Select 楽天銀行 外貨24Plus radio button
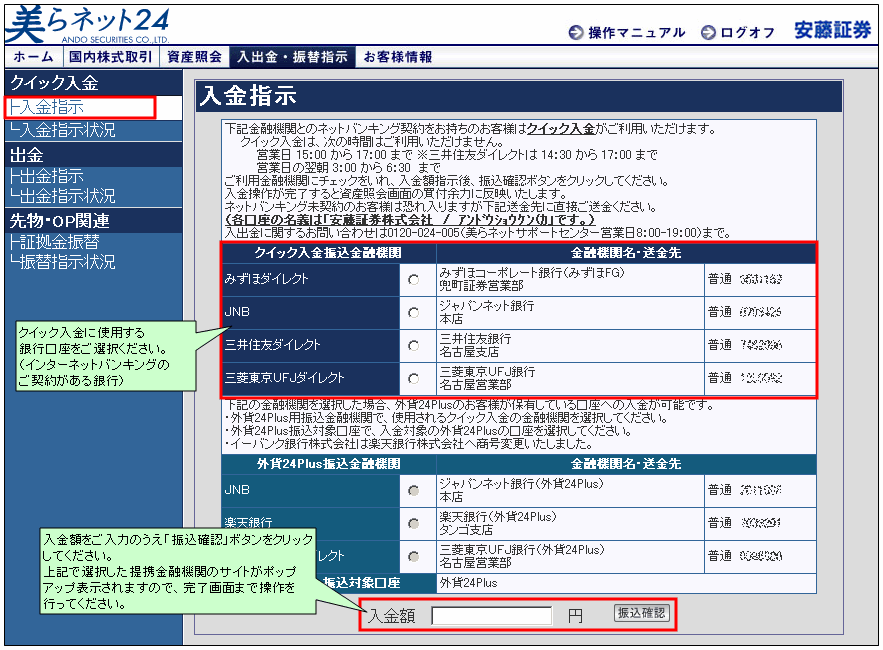Image resolution: width=883 pixels, height=650 pixels. tap(414, 523)
